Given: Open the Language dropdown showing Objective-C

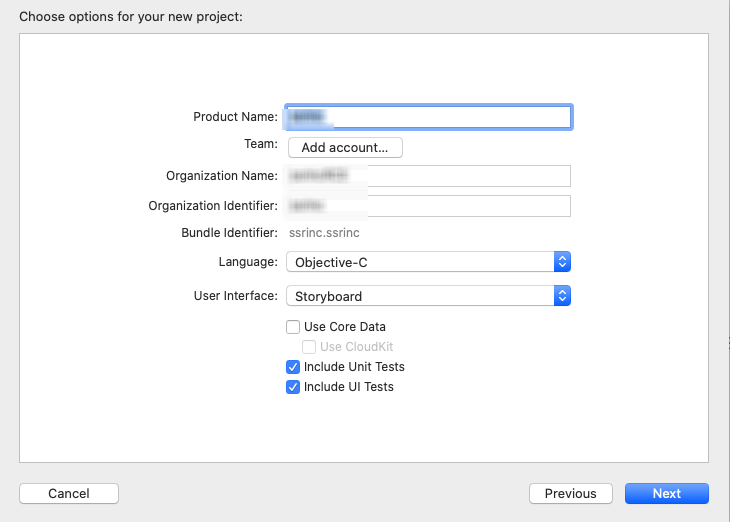Looking at the screenshot, I should point(420,262).
